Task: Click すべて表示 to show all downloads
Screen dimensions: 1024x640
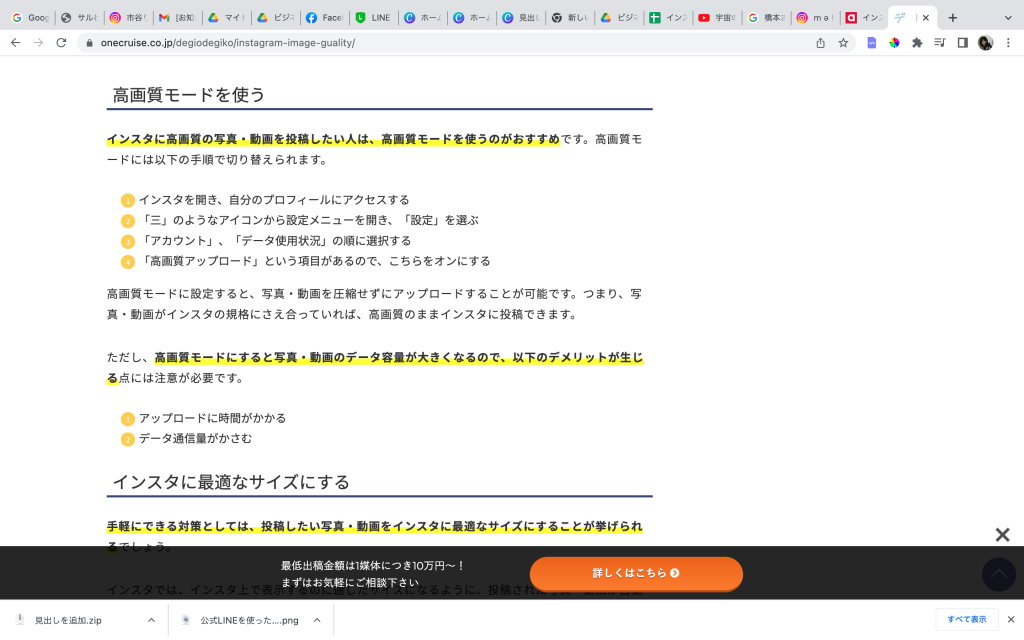Action: pyautogui.click(x=967, y=619)
